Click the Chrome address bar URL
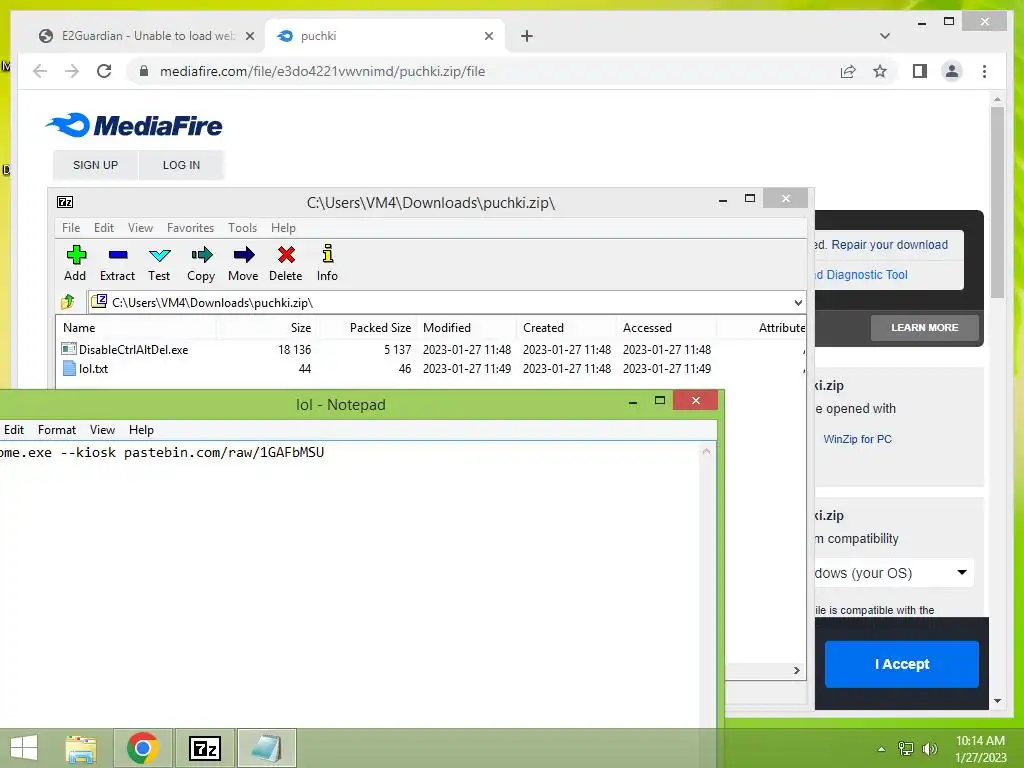 (x=323, y=71)
